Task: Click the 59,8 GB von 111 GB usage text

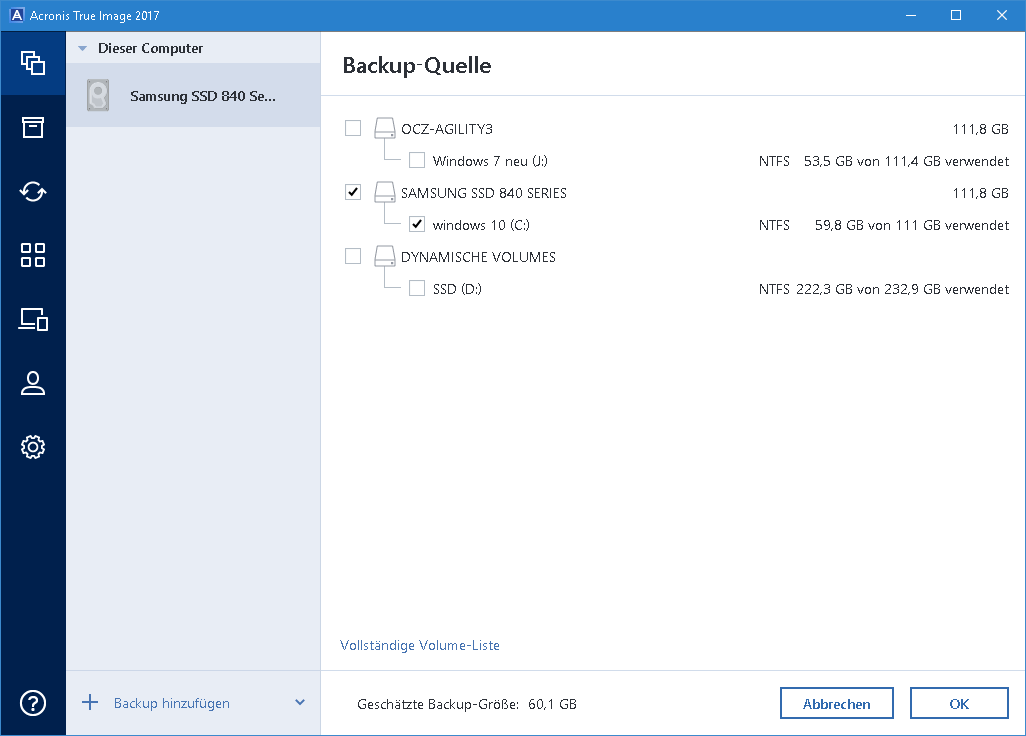Action: coord(912,225)
